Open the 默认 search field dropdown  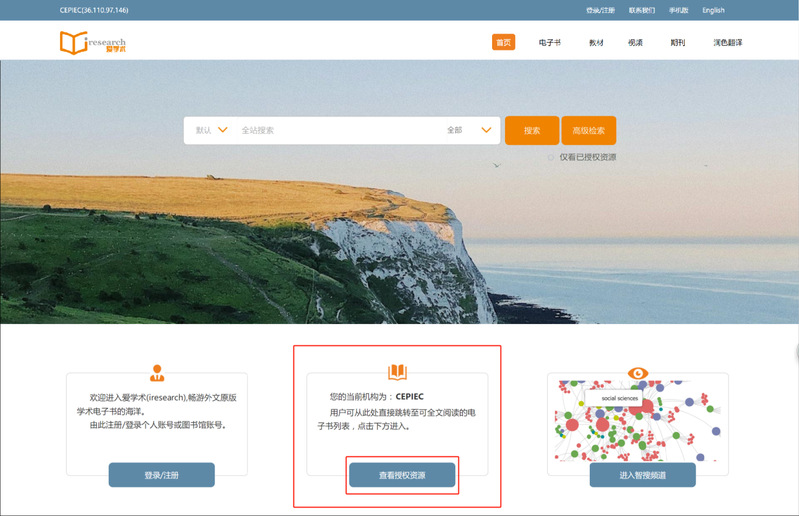coord(211,130)
